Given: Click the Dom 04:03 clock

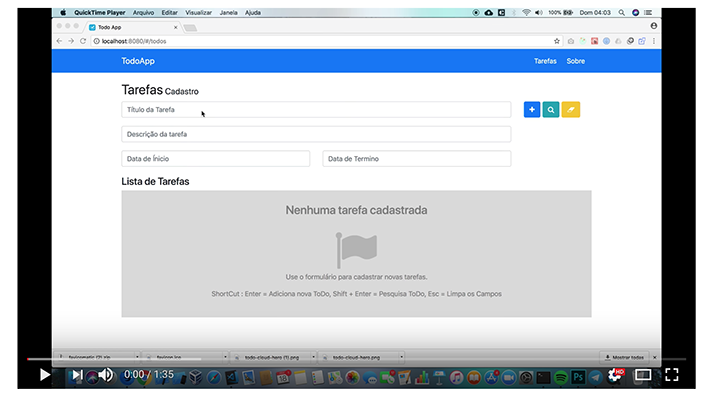Looking at the screenshot, I should click(595, 13).
